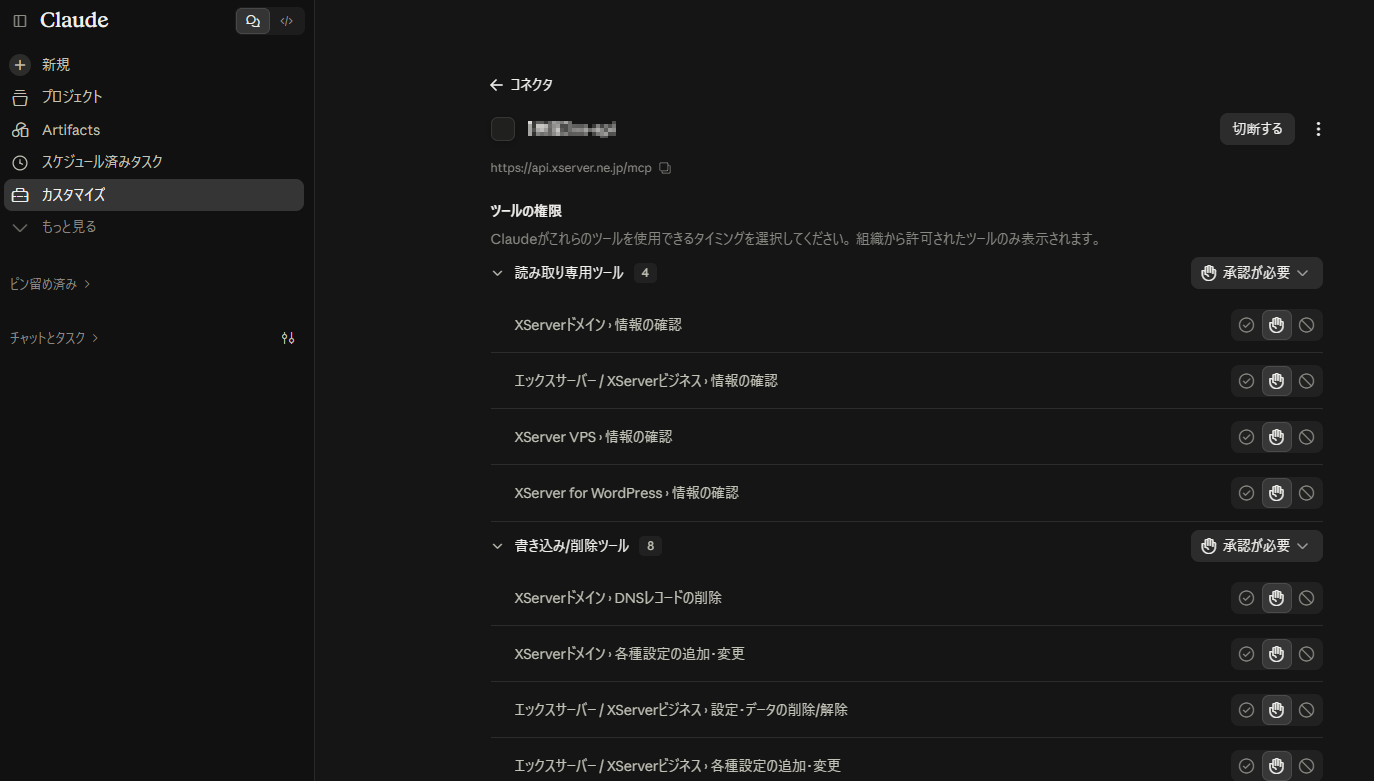Block DNSレコードの削除 tool
This screenshot has height=781, width=1374.
pyautogui.click(x=1306, y=598)
